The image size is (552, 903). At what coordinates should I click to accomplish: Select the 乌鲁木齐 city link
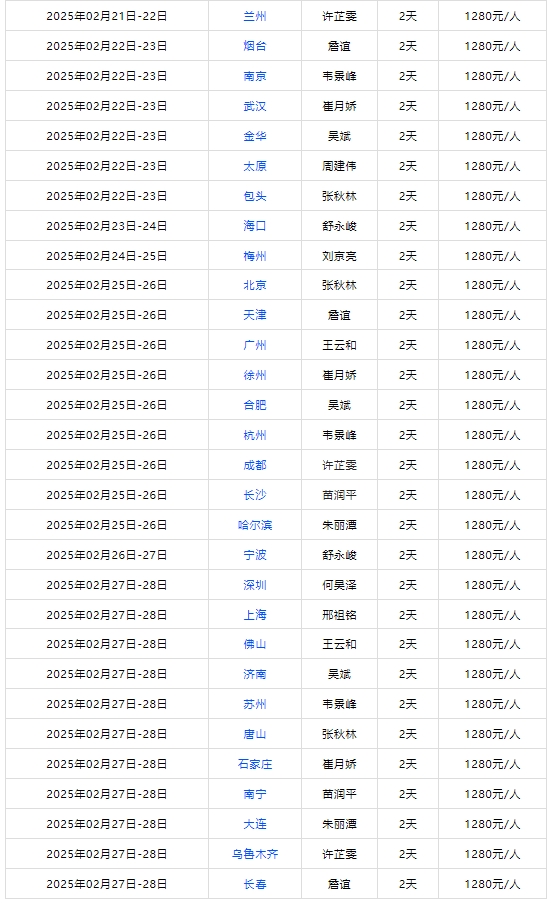[x=254, y=853]
